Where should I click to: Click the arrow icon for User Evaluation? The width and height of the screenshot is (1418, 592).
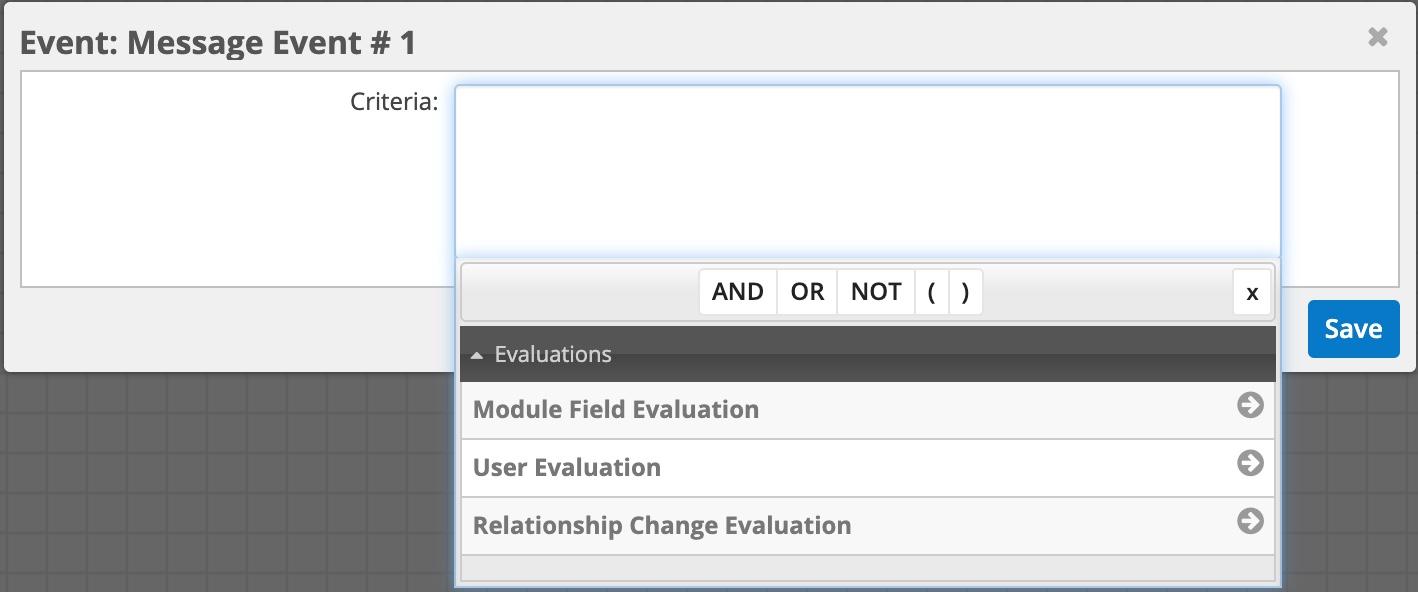[1250, 463]
